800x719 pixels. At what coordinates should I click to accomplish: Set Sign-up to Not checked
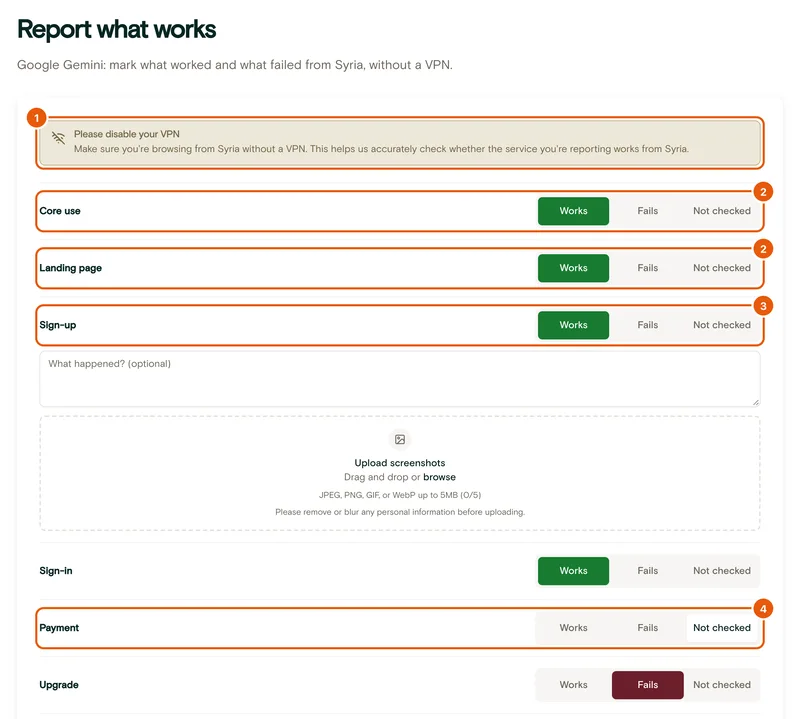721,325
